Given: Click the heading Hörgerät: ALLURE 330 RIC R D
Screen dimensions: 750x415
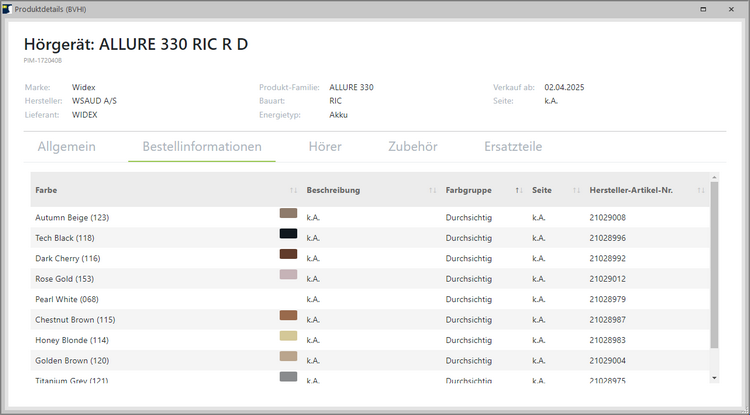Looking at the screenshot, I should [x=136, y=44].
